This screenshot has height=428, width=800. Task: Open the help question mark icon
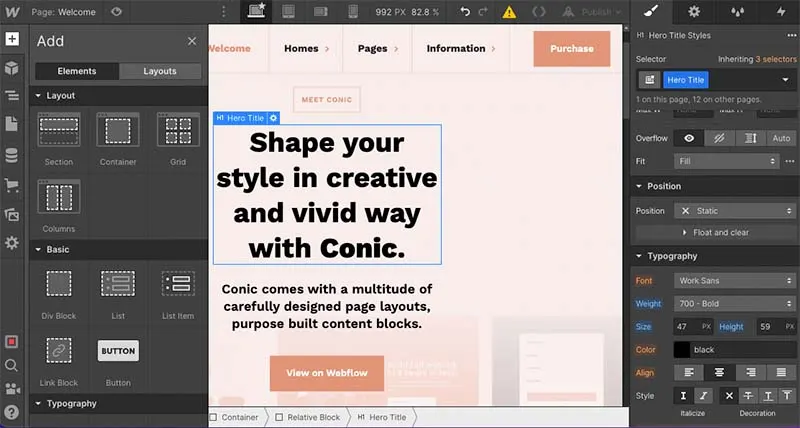(x=12, y=412)
